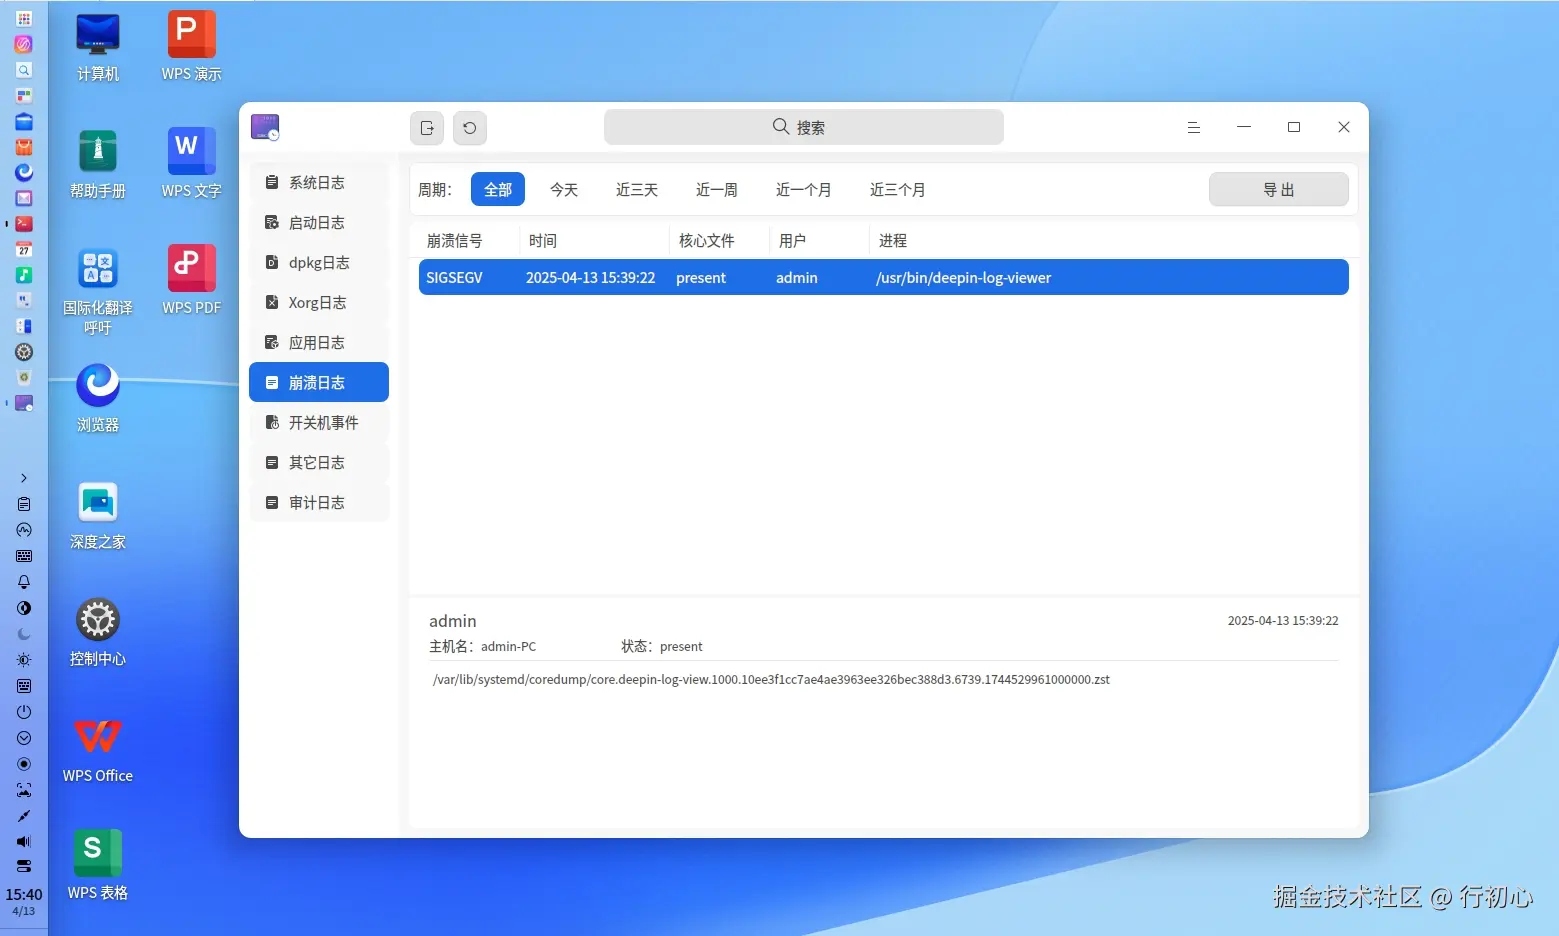Select Xorg日志 in the sidebar
Viewport: 1559px width, 936px height.
tap(319, 303)
